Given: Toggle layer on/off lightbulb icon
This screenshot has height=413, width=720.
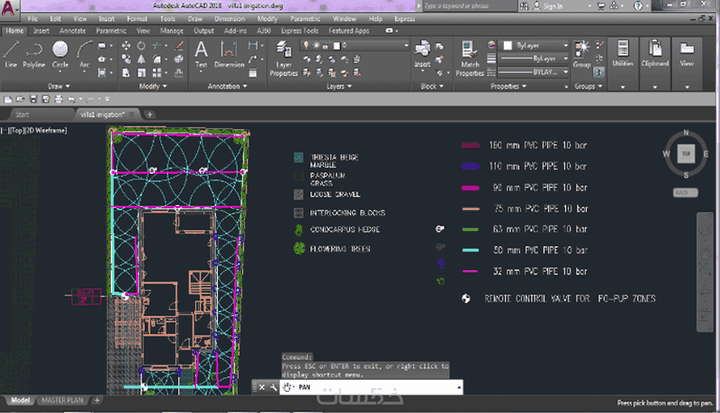Looking at the screenshot, I should (306, 45).
